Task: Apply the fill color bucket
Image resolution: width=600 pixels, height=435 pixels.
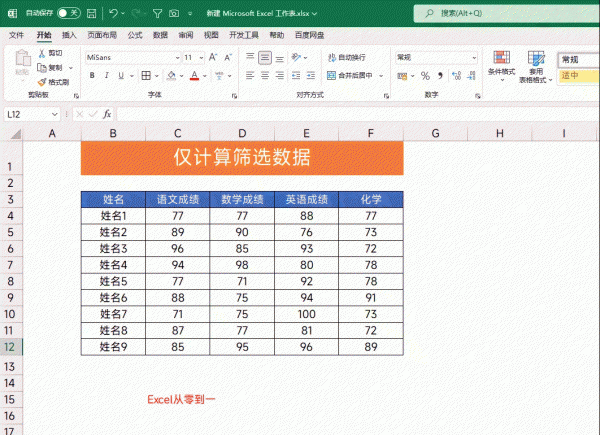Action: 171,76
